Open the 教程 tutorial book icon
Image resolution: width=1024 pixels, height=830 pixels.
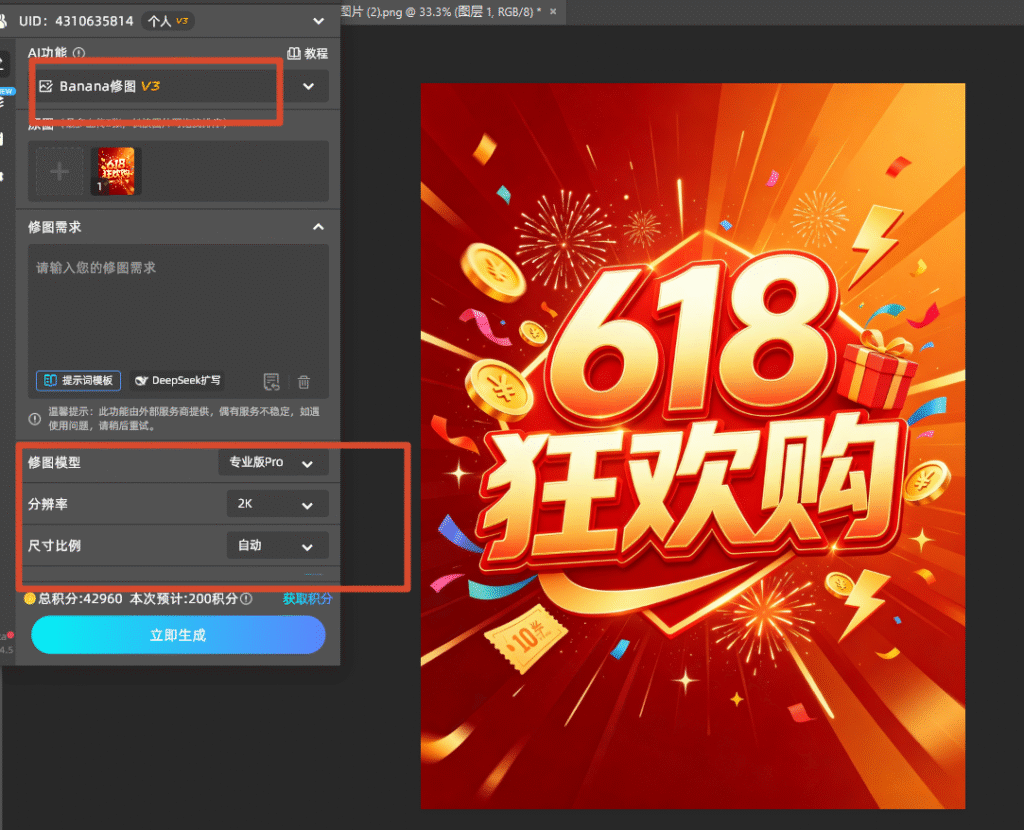coord(294,53)
